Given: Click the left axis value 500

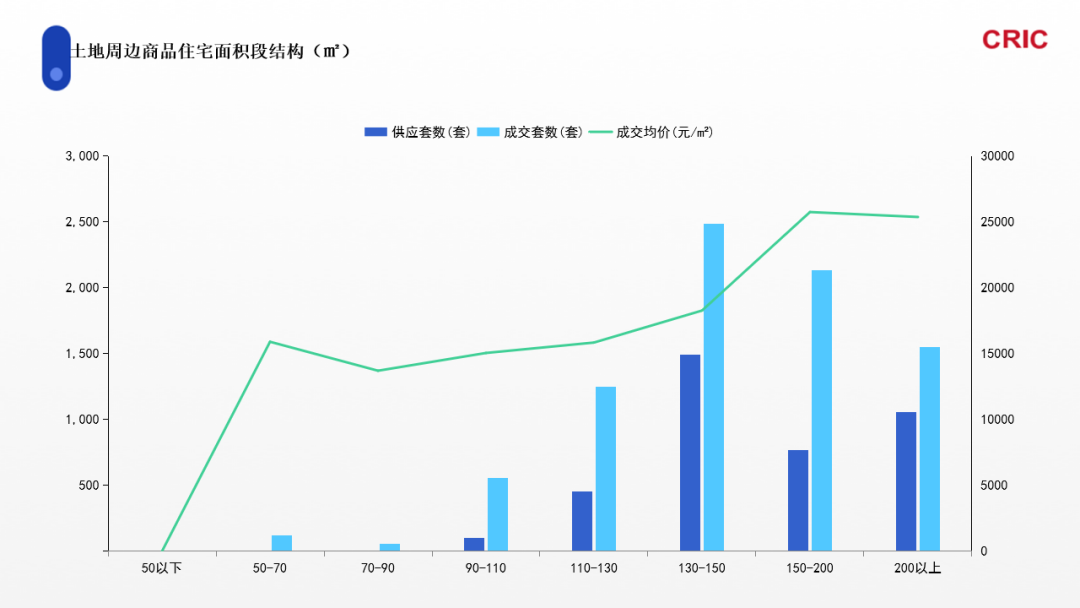Looking at the screenshot, I should [x=89, y=485].
